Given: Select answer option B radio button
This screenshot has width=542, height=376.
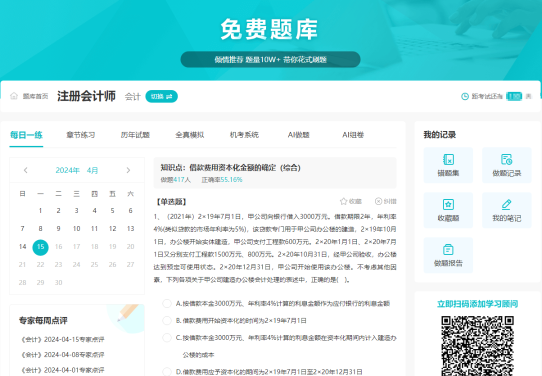Looking at the screenshot, I should tap(167, 320).
